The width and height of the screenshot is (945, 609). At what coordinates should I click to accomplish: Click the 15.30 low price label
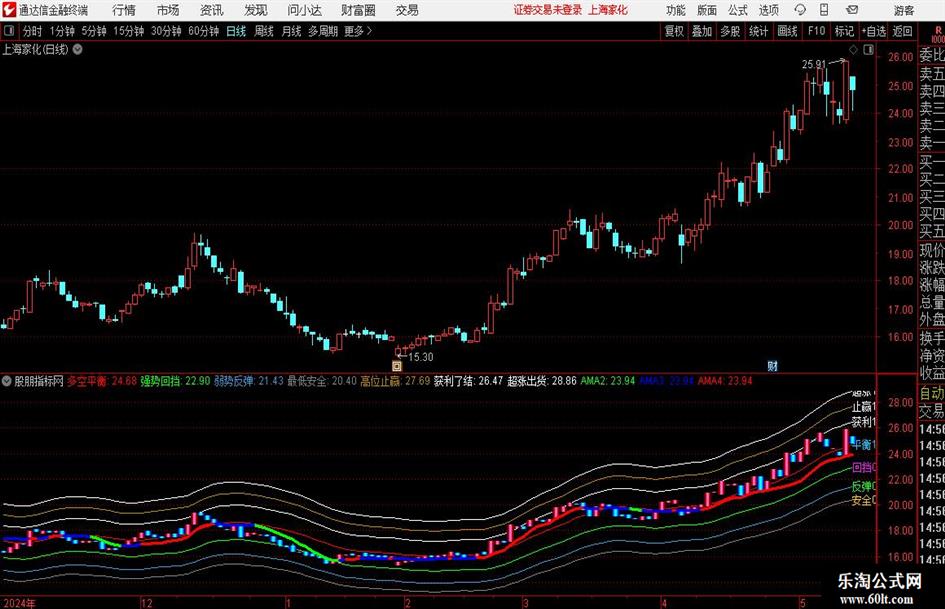(x=421, y=357)
